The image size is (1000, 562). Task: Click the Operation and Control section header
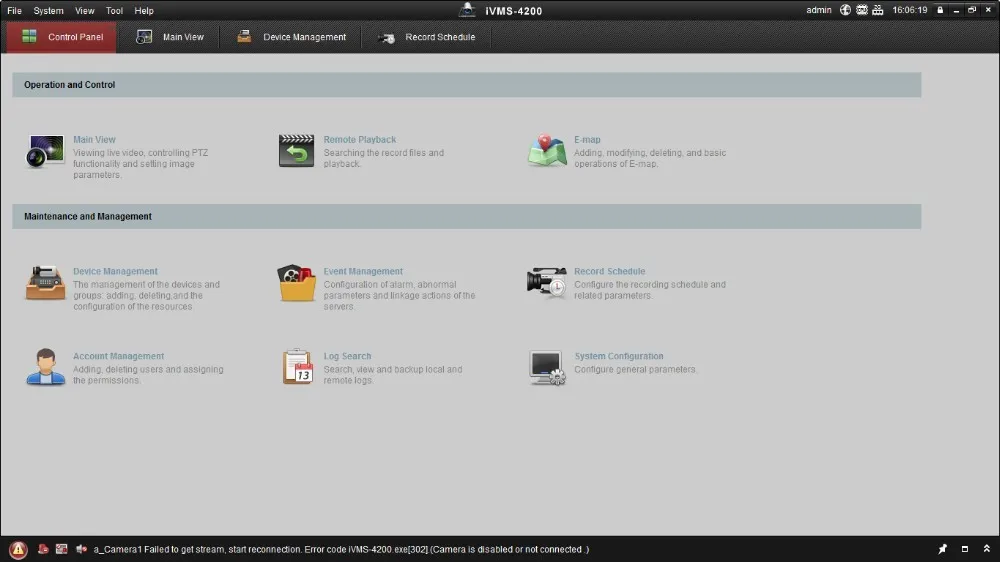[x=466, y=85]
